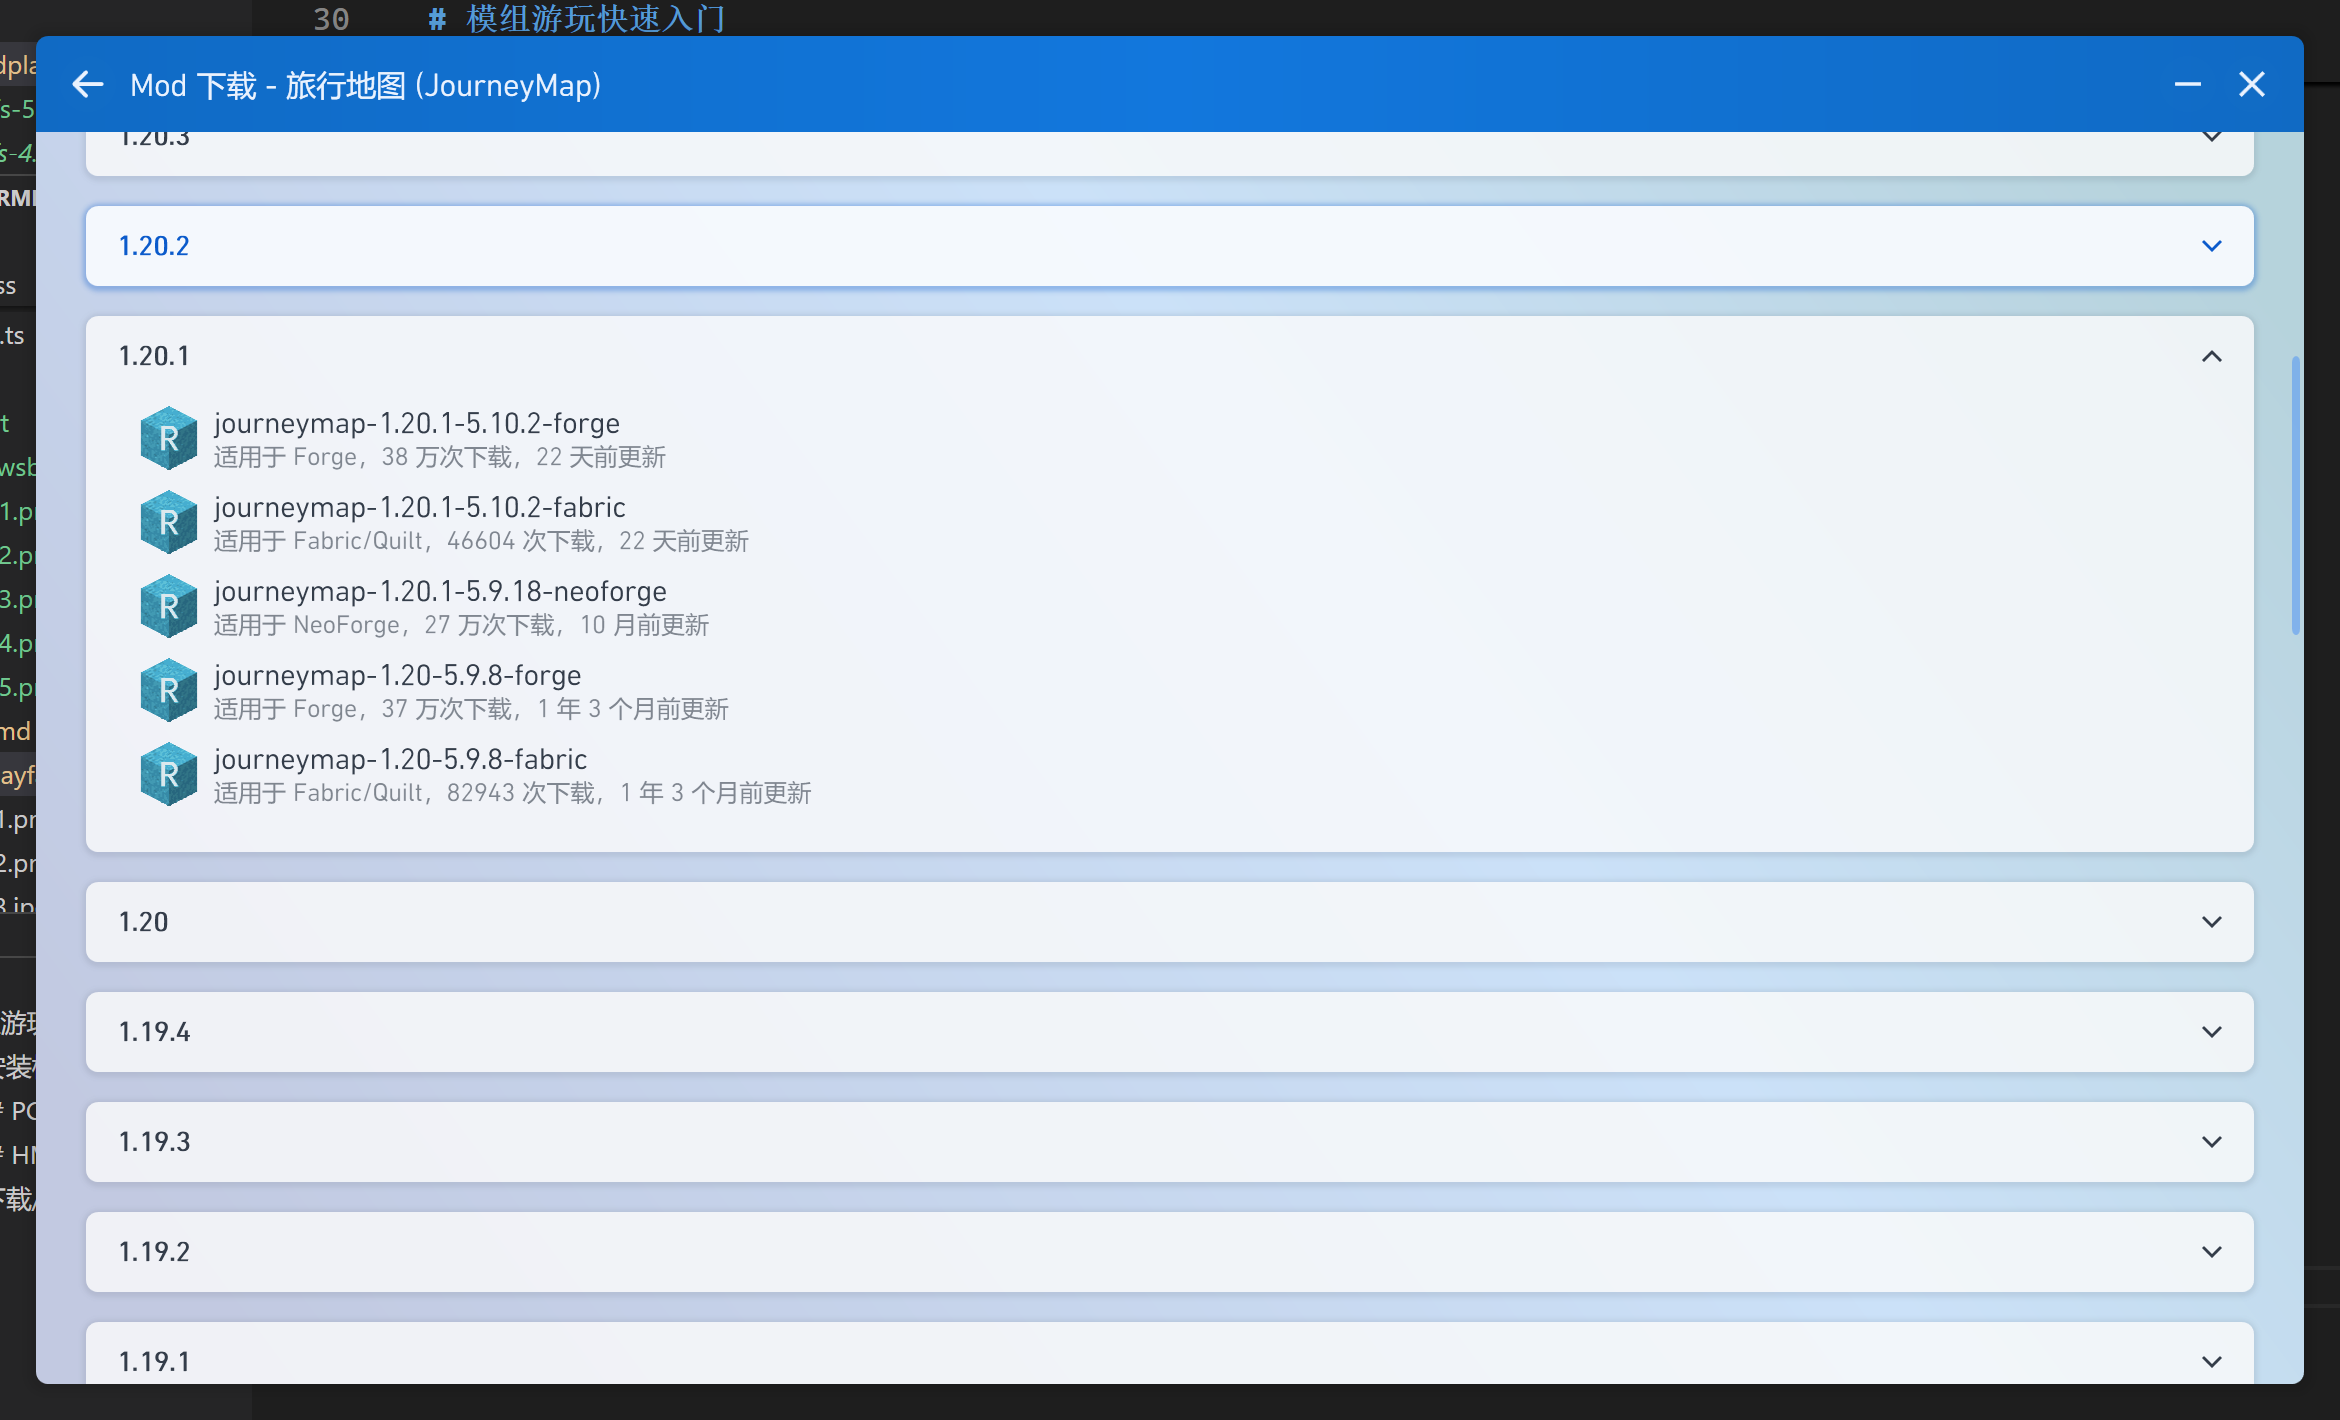Expand the 1.20.2 version section
2340x1420 pixels.
2211,246
